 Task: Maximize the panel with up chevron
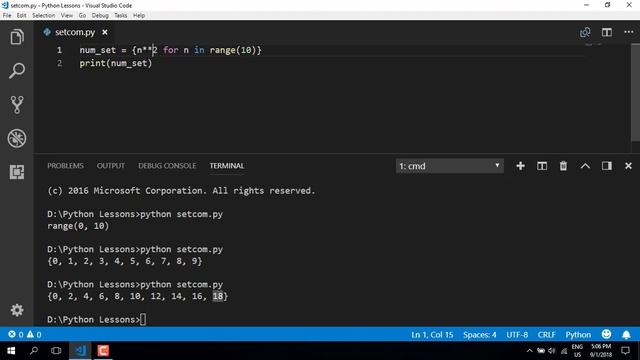click(585, 166)
